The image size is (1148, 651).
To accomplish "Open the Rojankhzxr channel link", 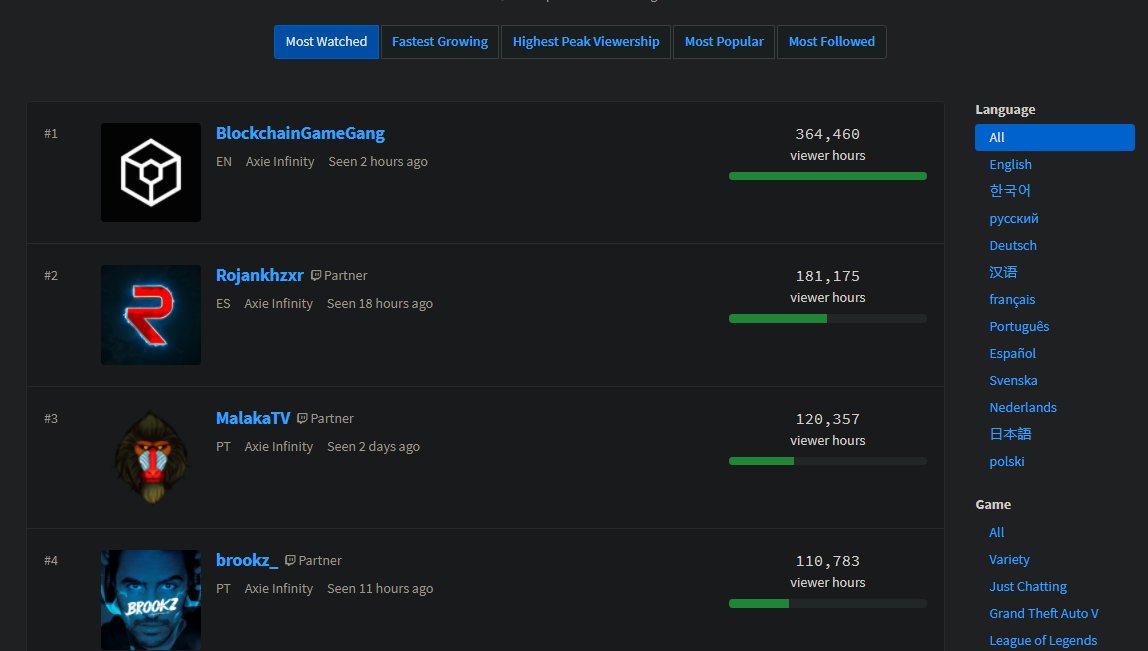I will pos(259,275).
